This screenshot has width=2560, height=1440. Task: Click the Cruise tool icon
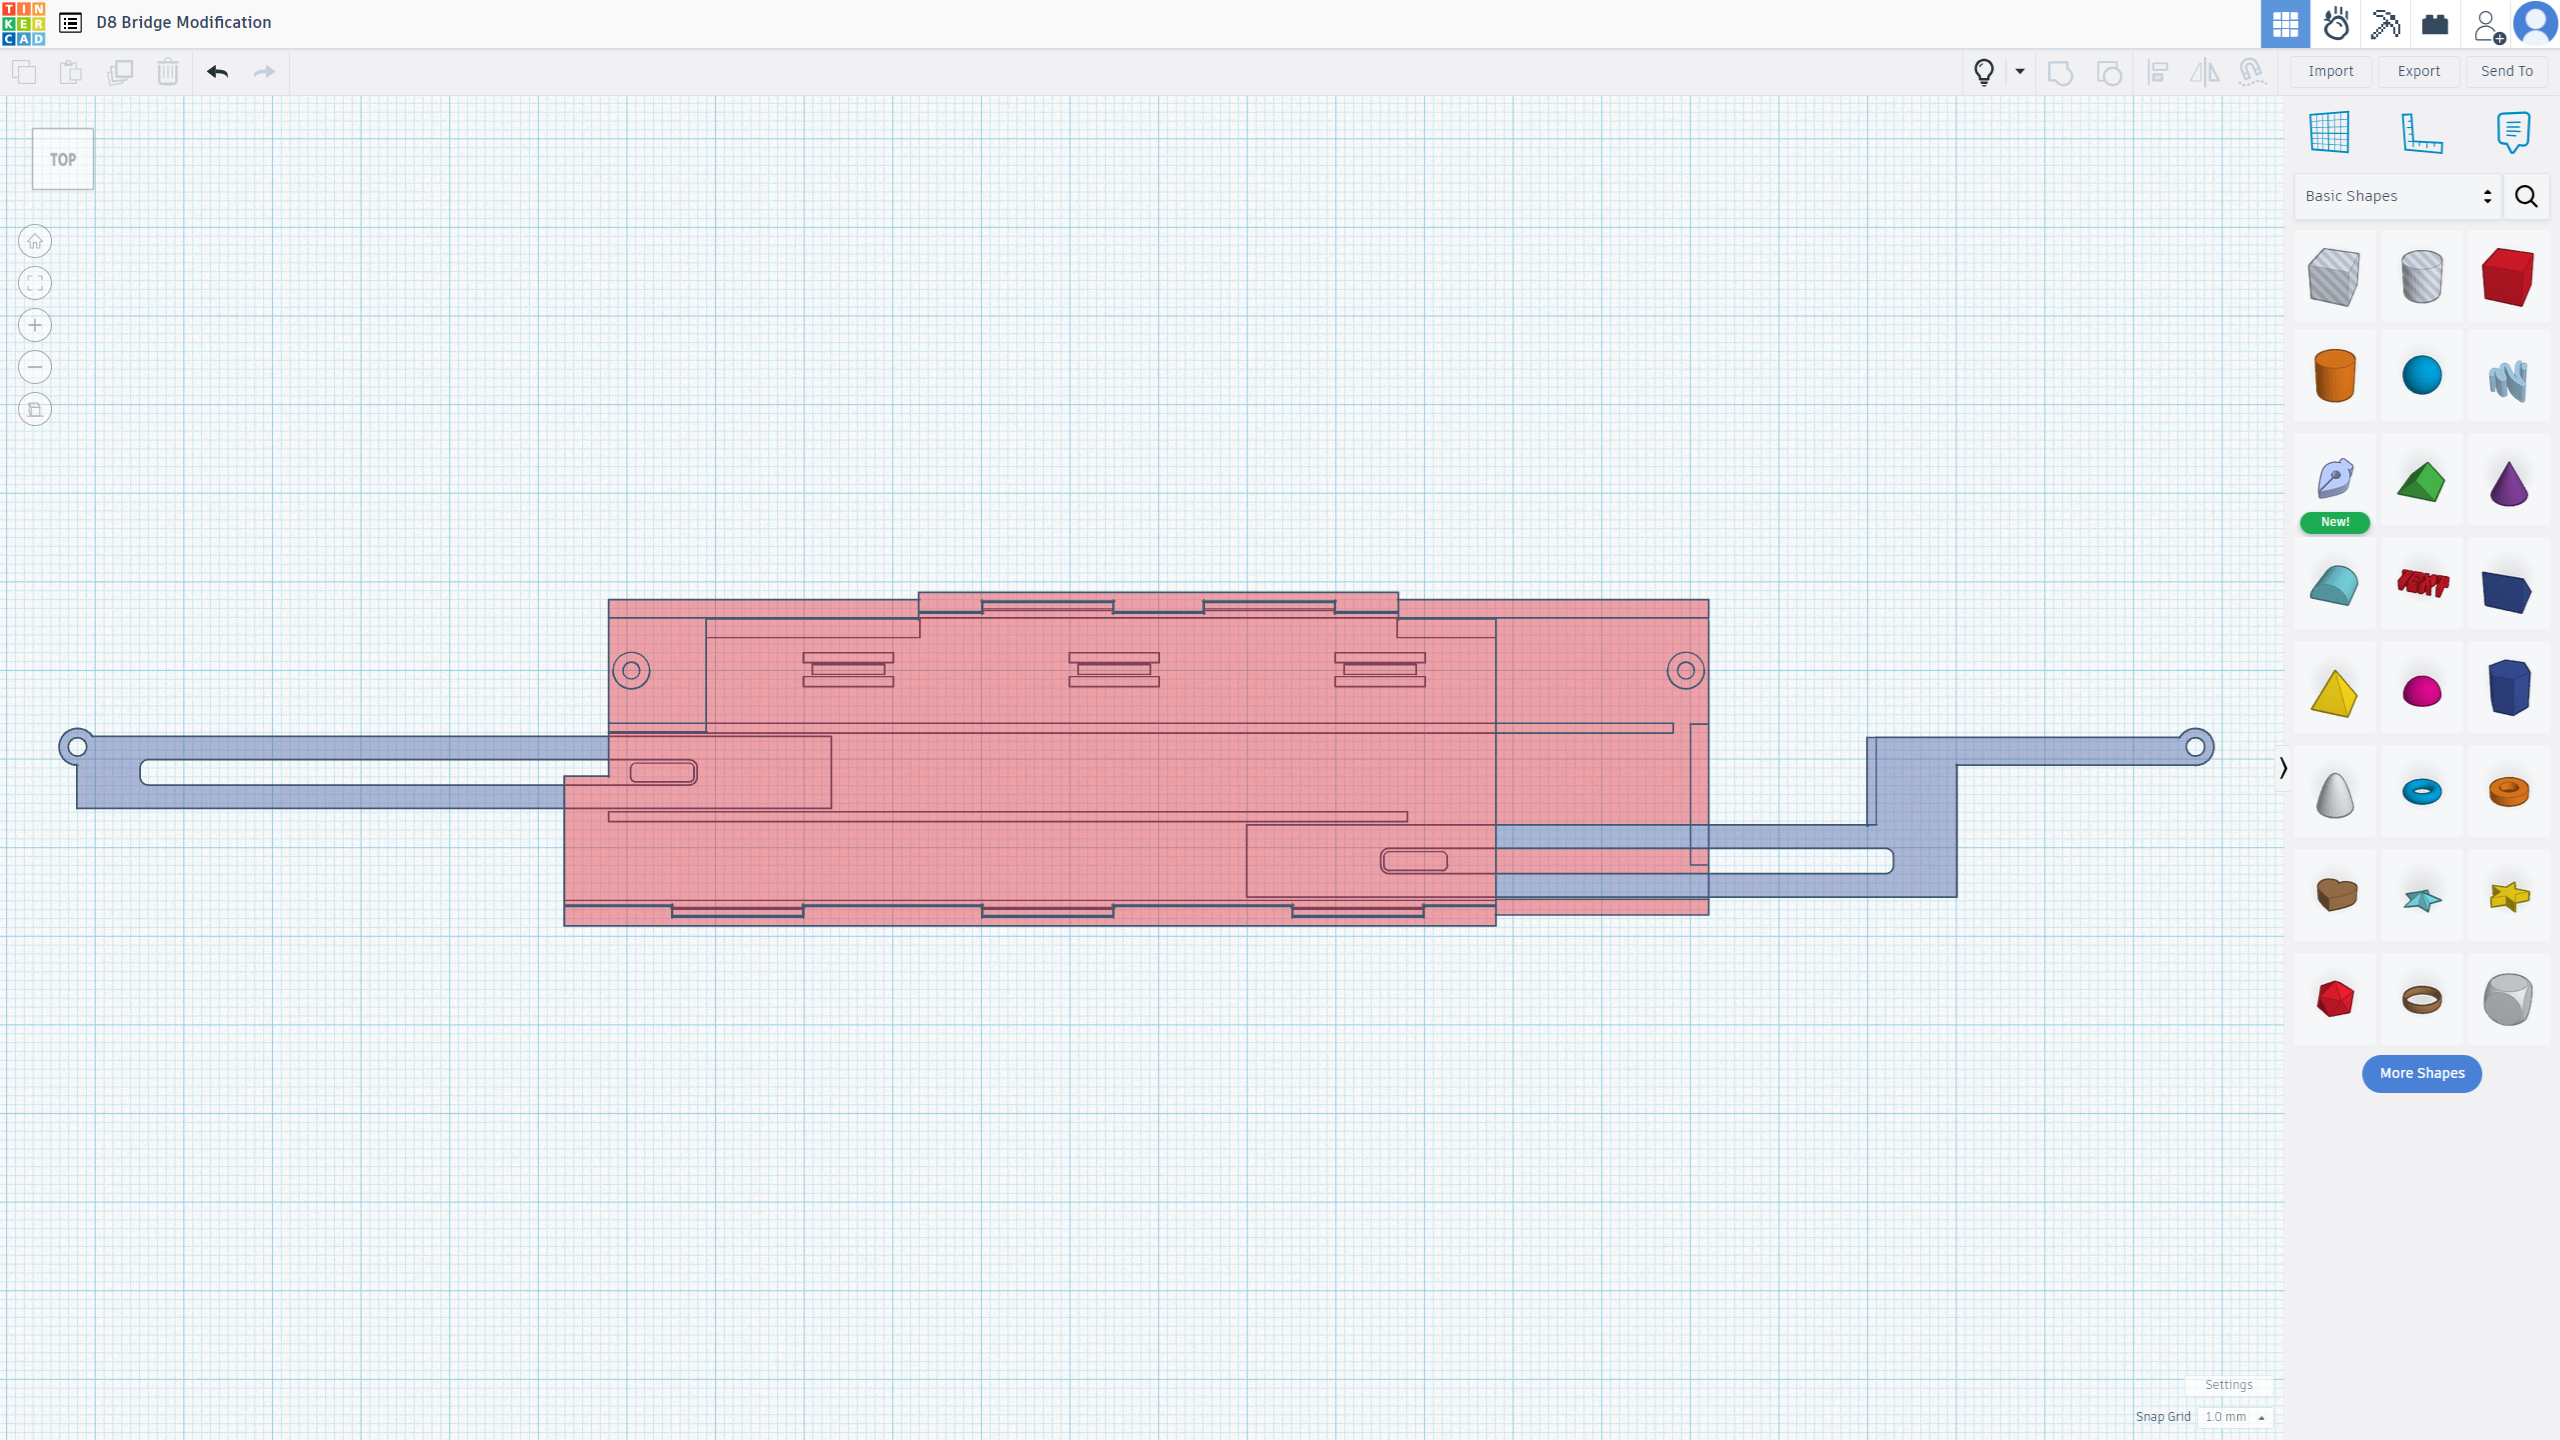coord(2252,72)
